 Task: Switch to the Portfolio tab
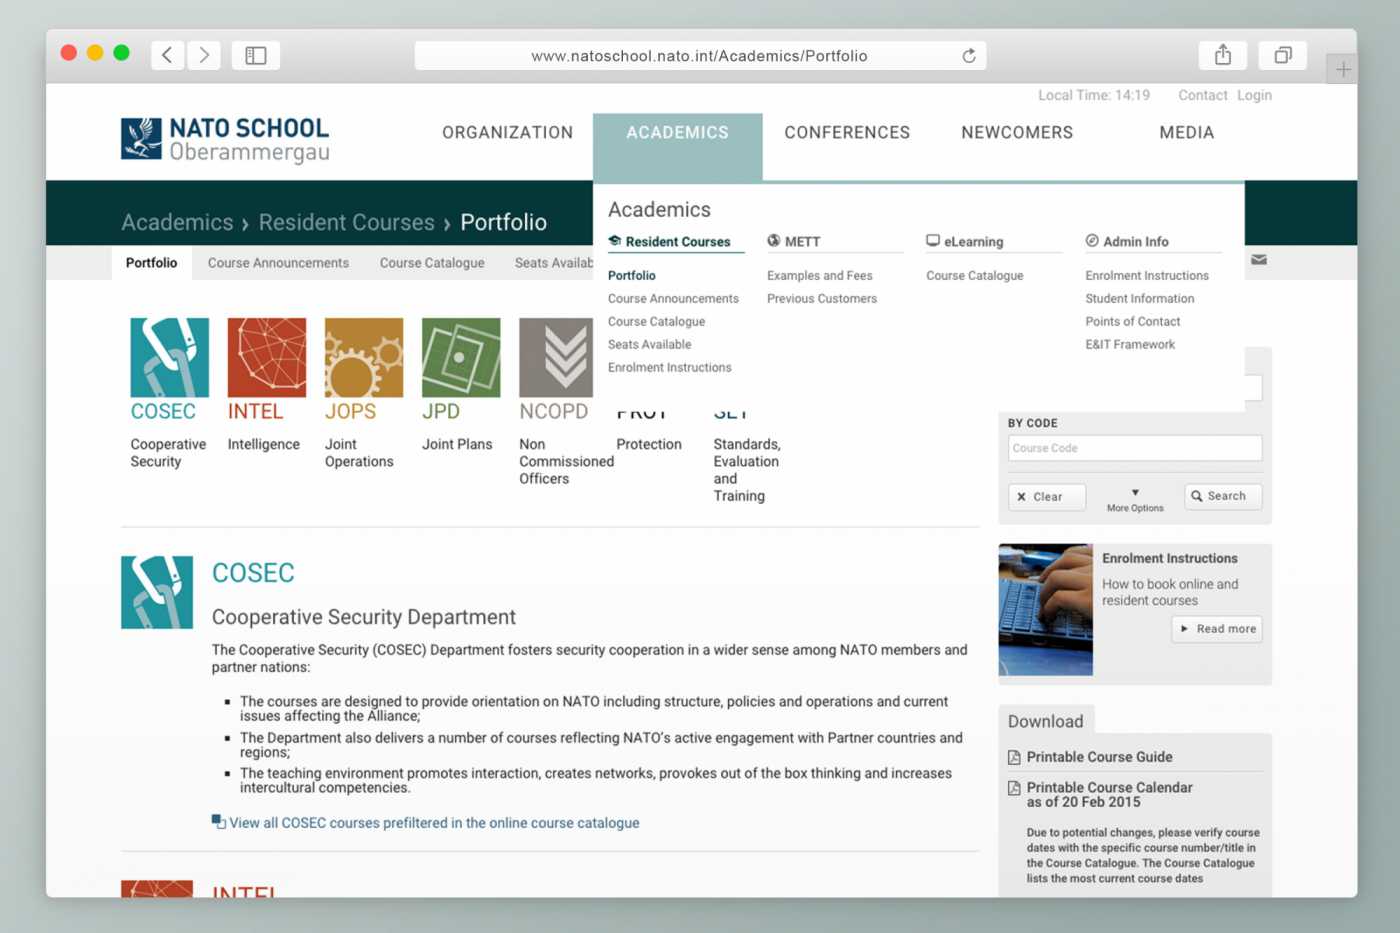151,263
